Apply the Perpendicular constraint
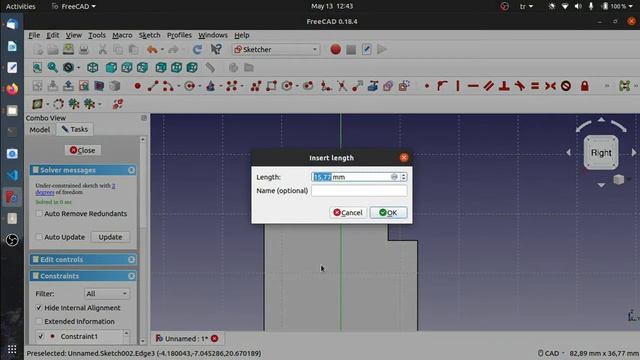 click(504, 86)
